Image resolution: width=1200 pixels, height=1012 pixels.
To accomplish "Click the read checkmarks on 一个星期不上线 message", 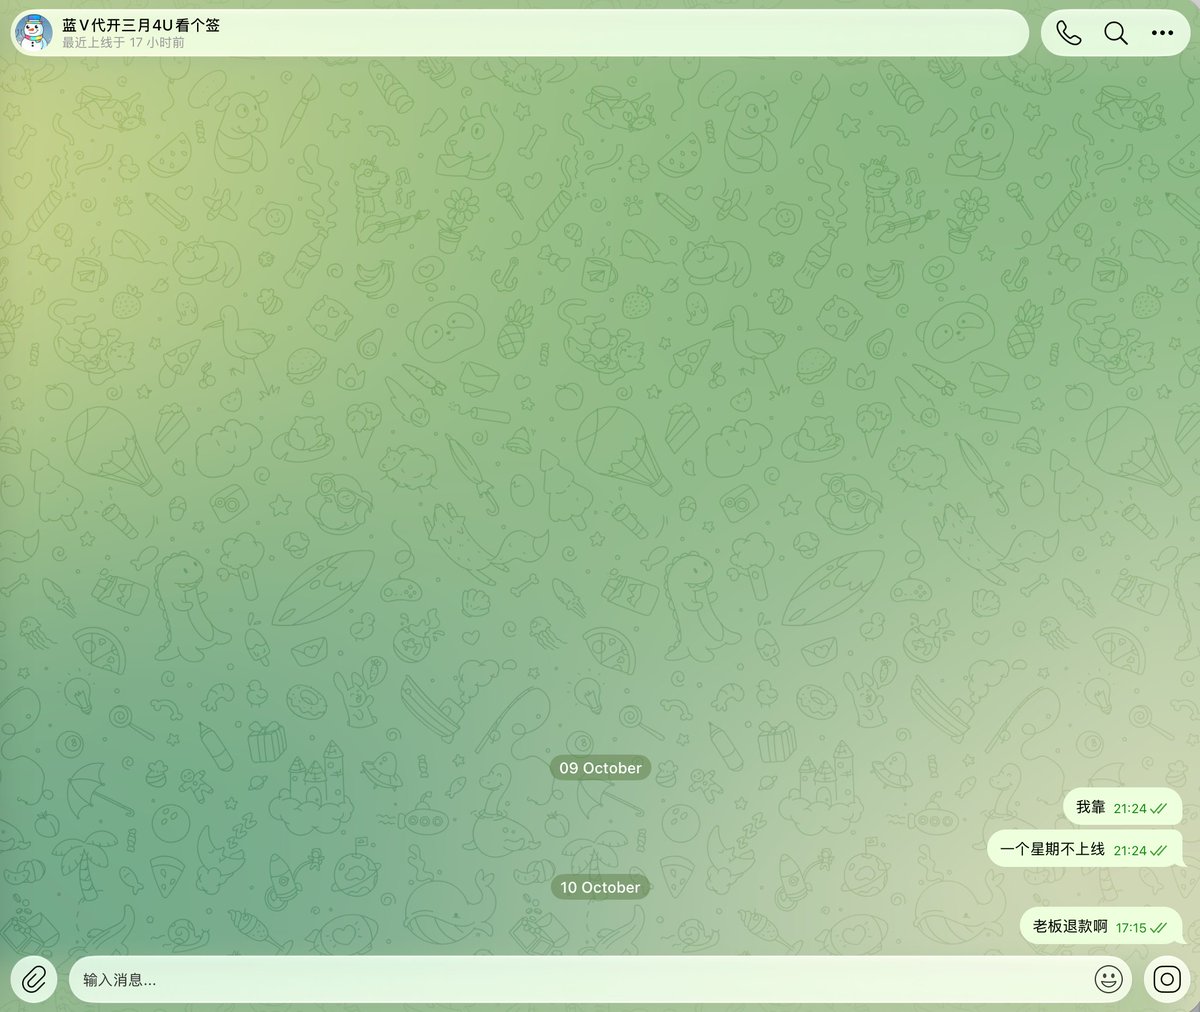I will 1159,850.
